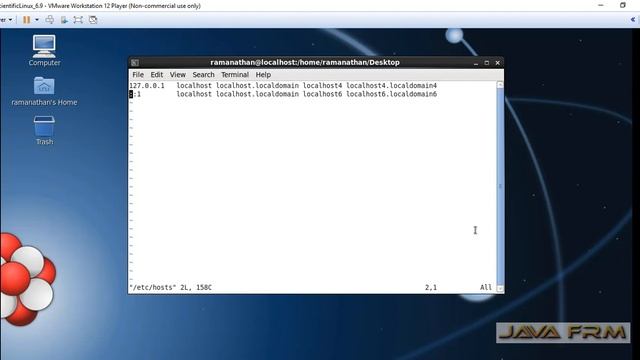Click the 2,1 cursor position indicator
Image resolution: width=640 pixels, height=360 pixels.
[431, 287]
